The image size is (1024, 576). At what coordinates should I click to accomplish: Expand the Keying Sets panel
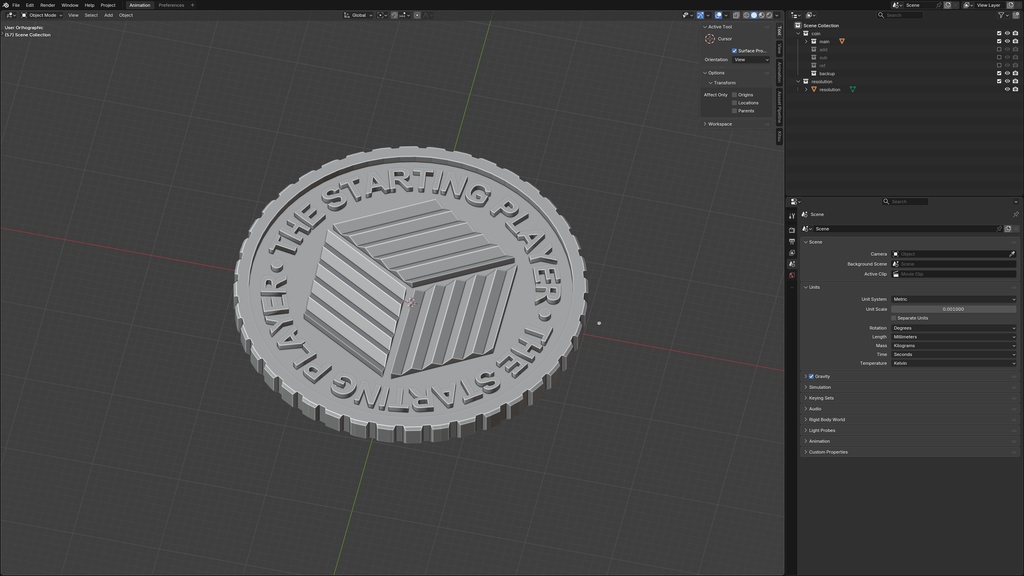coord(822,398)
